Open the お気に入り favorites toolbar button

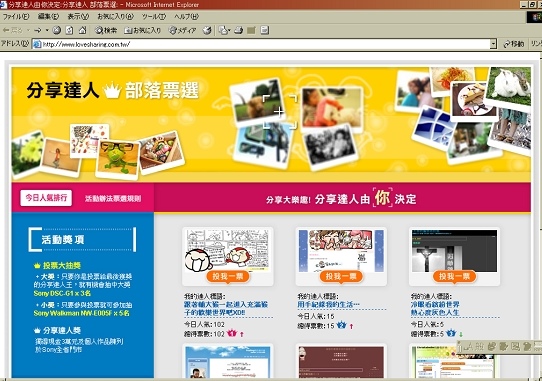point(142,30)
